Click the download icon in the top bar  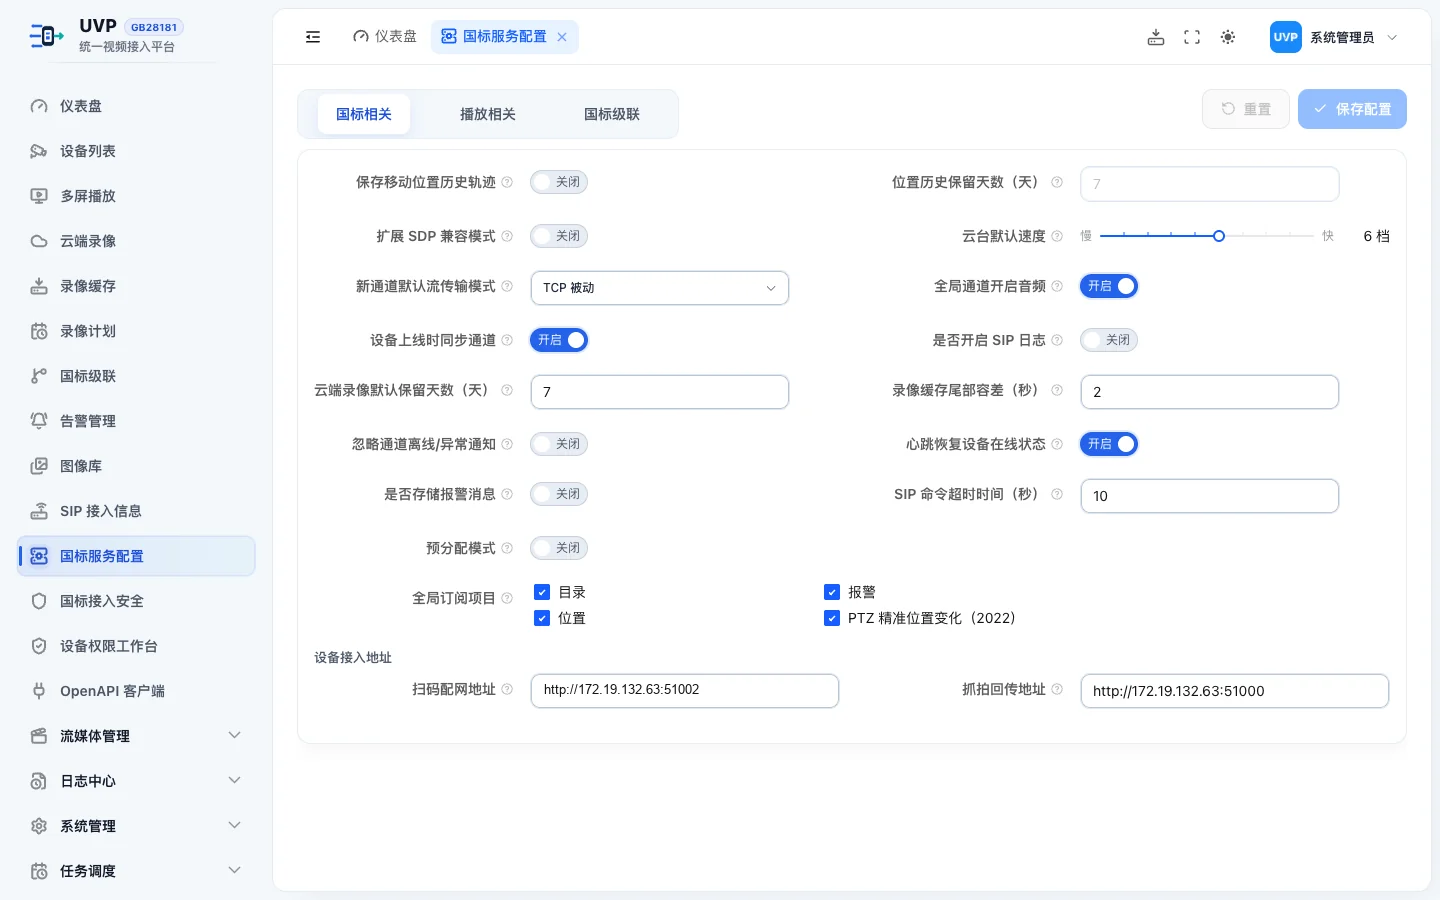click(x=1156, y=37)
